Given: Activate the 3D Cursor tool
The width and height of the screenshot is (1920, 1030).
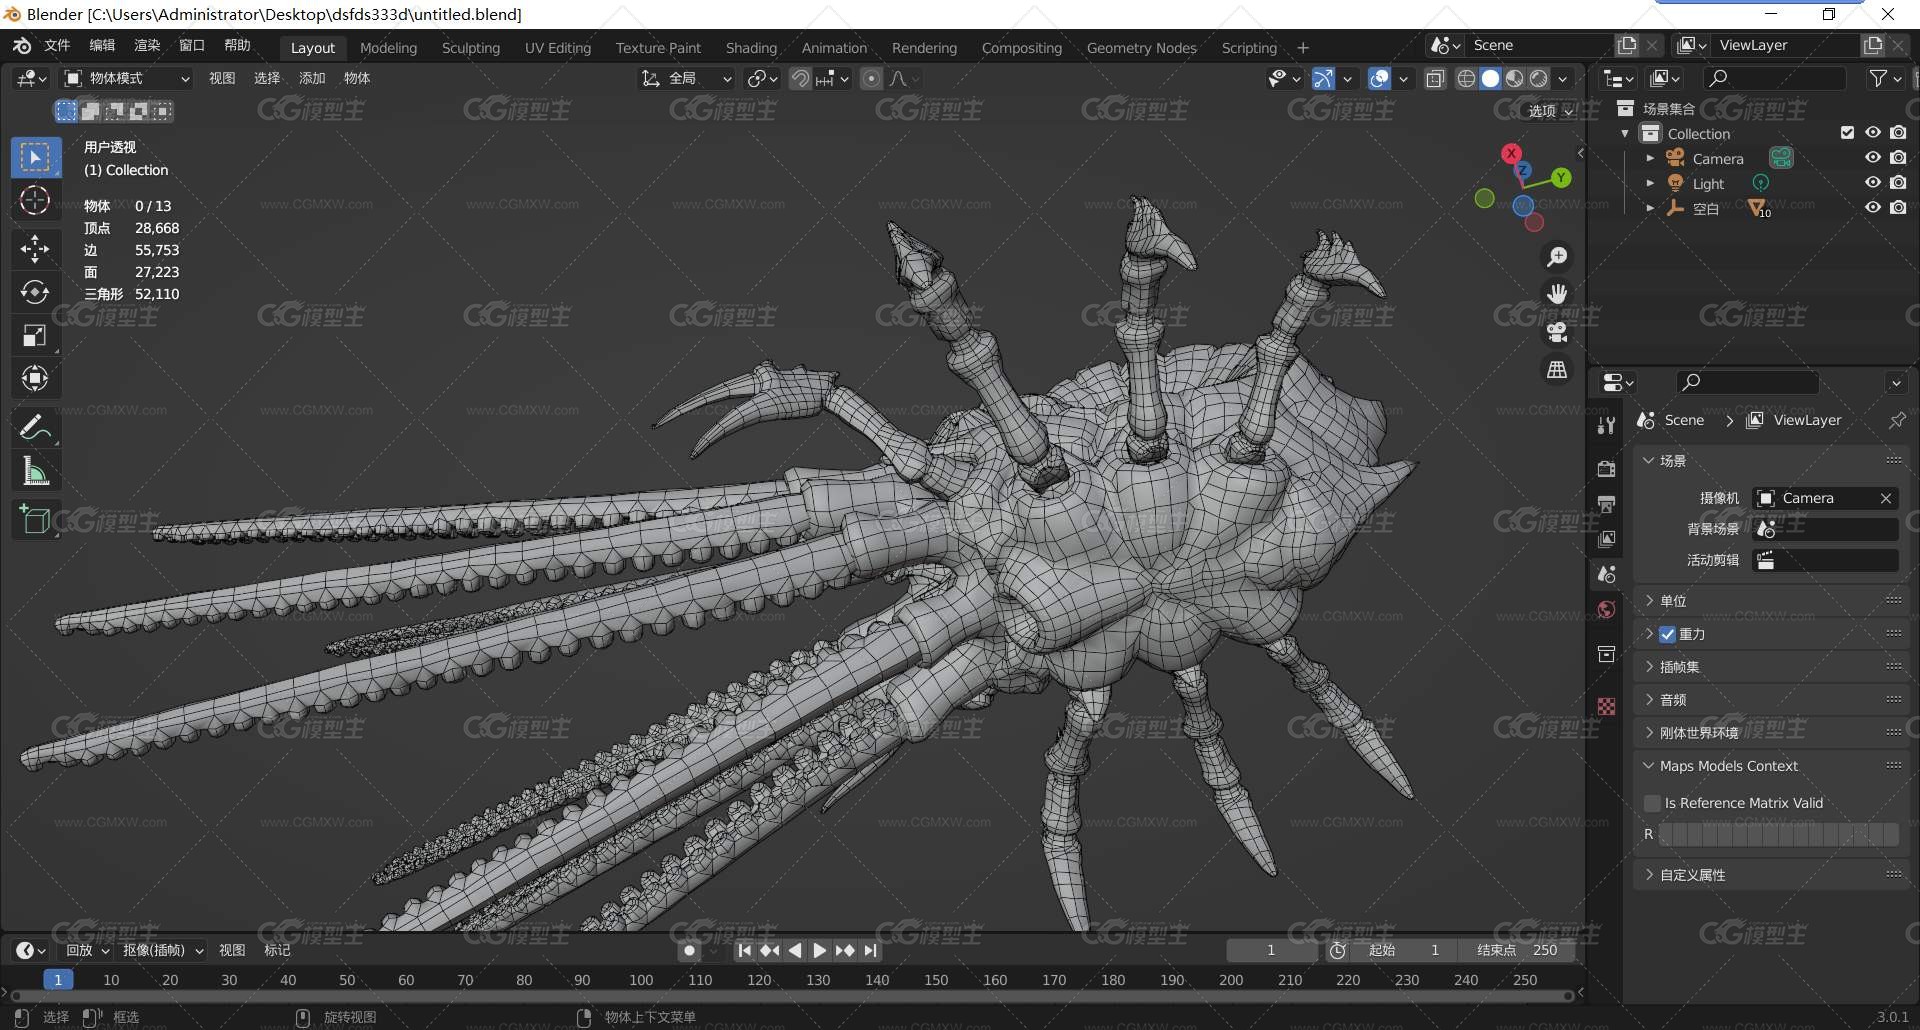Looking at the screenshot, I should click(x=35, y=200).
